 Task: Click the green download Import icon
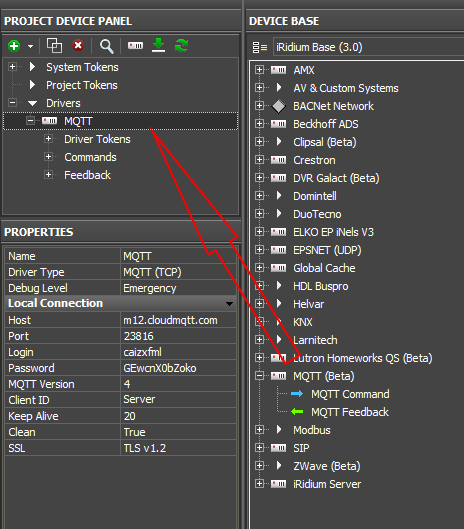pyautogui.click(x=158, y=45)
